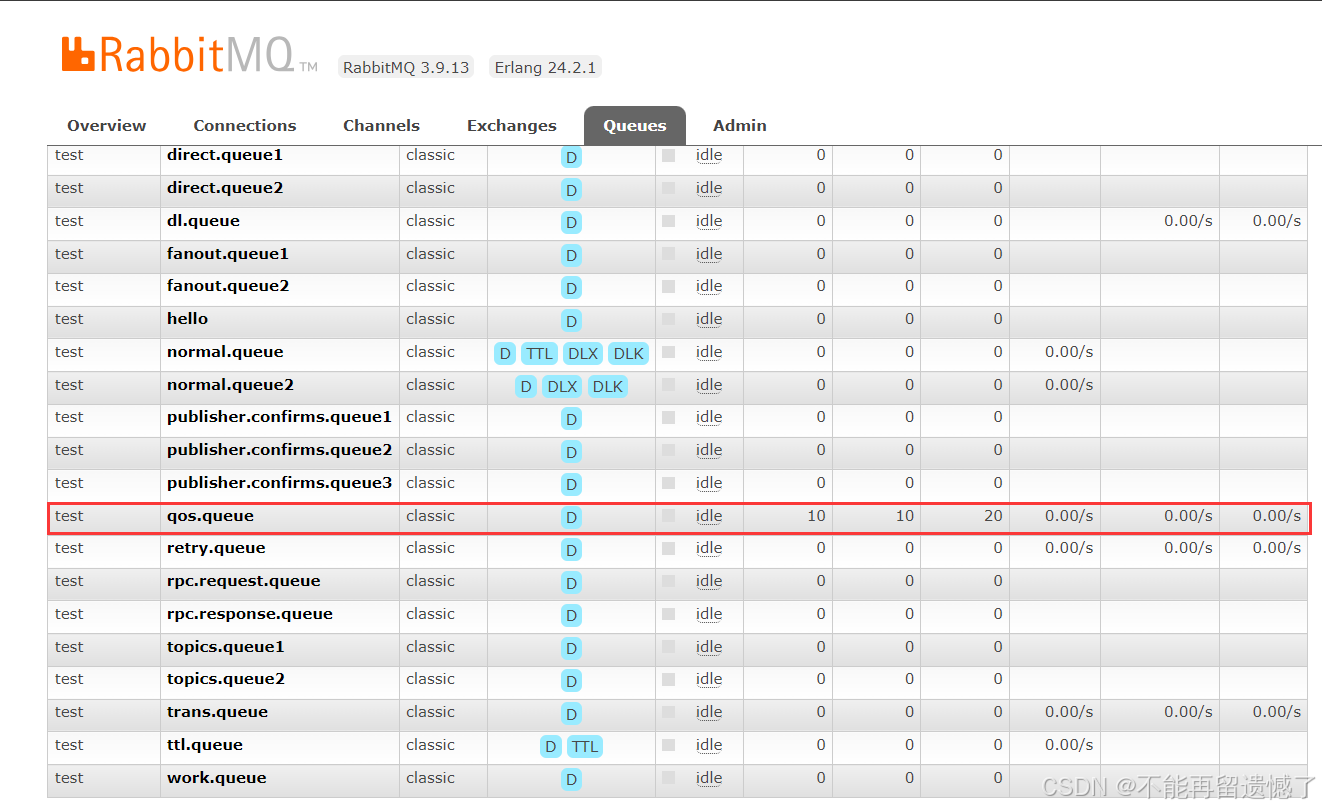Image resolution: width=1322 pixels, height=809 pixels.
Task: Open the Admin tab
Action: tap(740, 126)
